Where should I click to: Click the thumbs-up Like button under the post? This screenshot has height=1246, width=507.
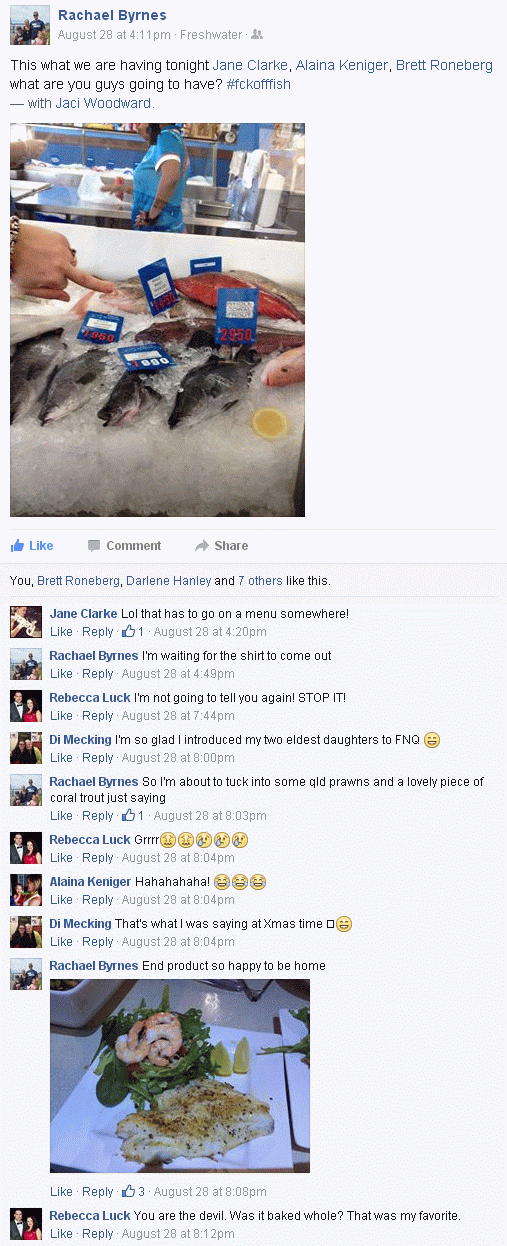(32, 545)
